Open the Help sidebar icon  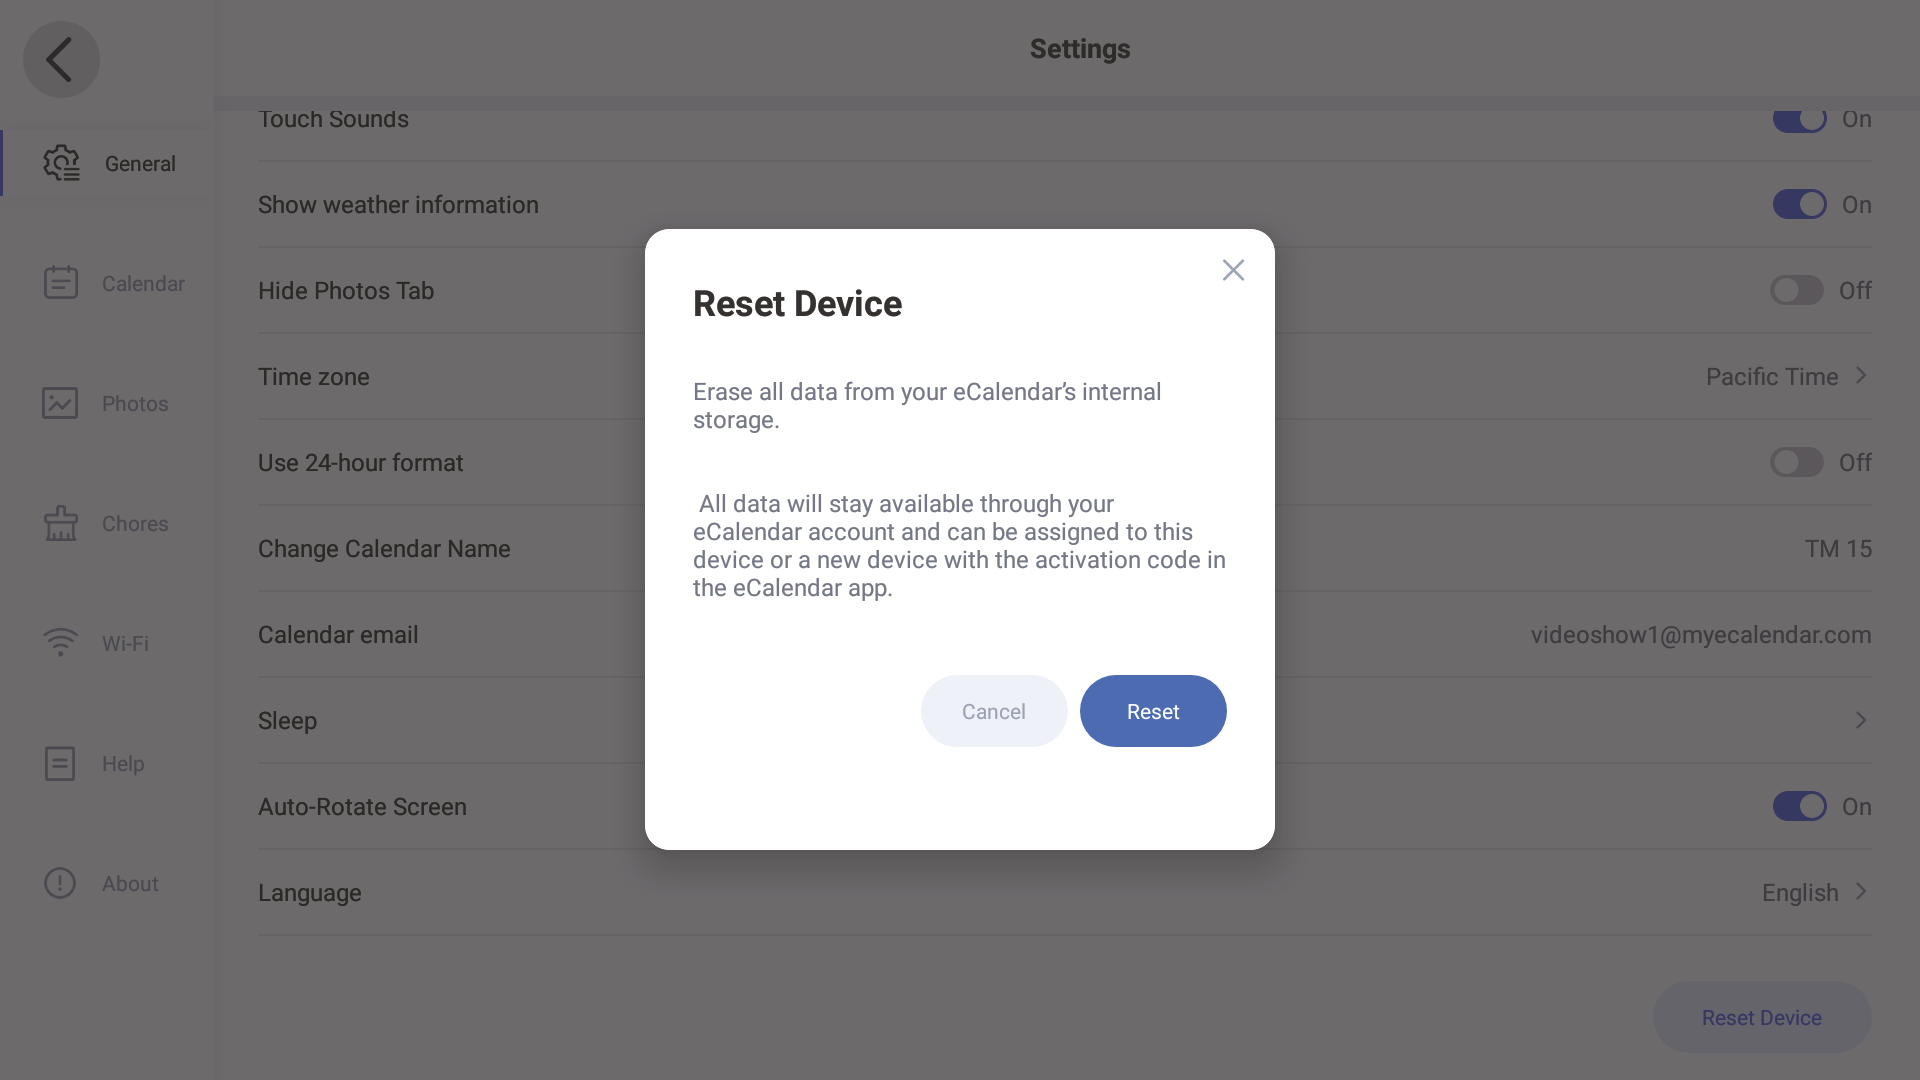click(60, 763)
